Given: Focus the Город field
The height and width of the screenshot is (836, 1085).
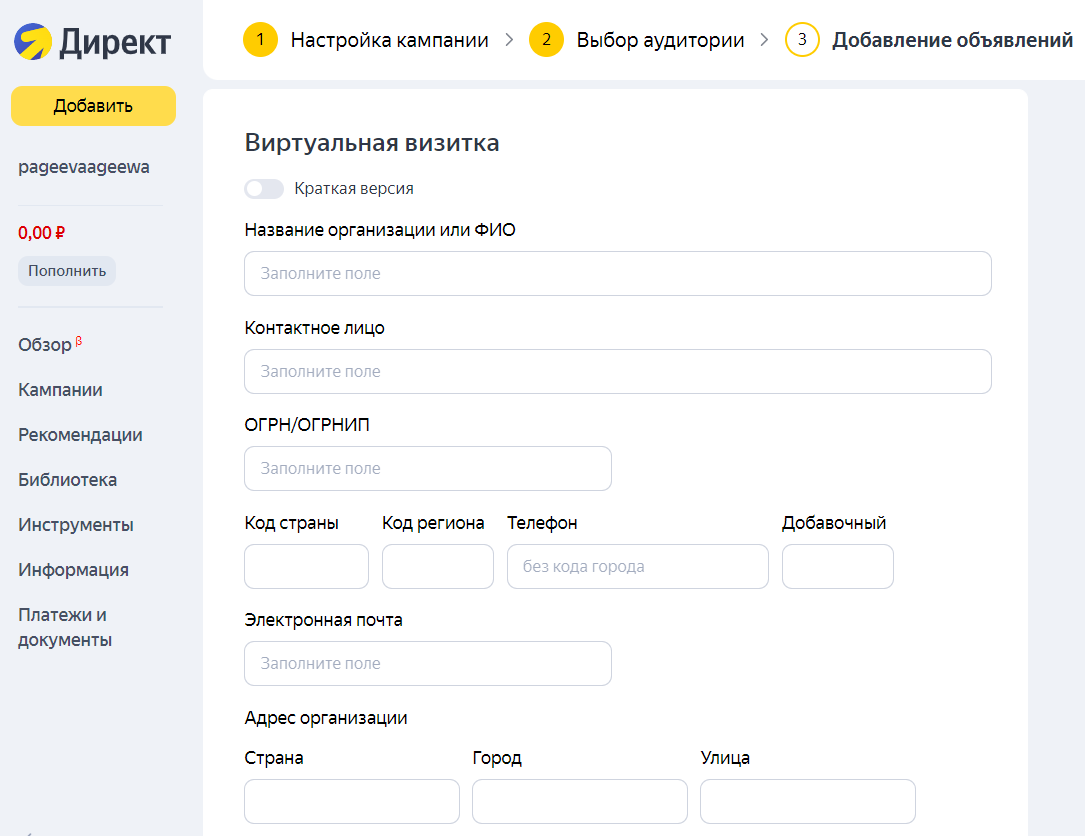Looking at the screenshot, I should (580, 801).
